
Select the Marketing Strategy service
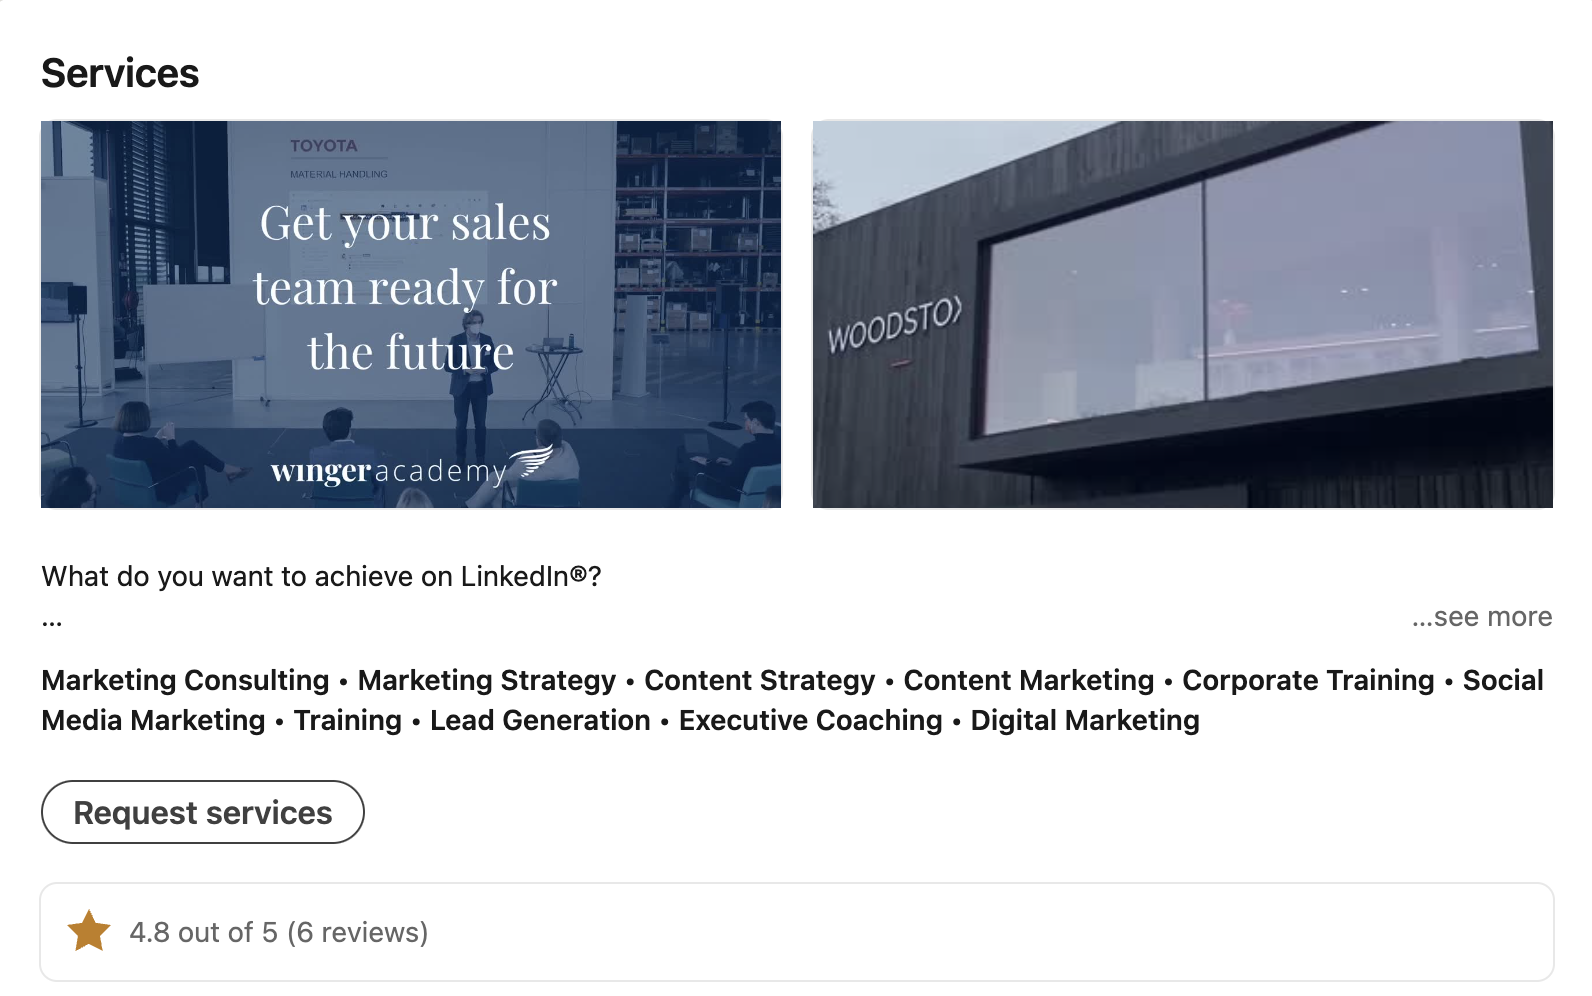[486, 680]
